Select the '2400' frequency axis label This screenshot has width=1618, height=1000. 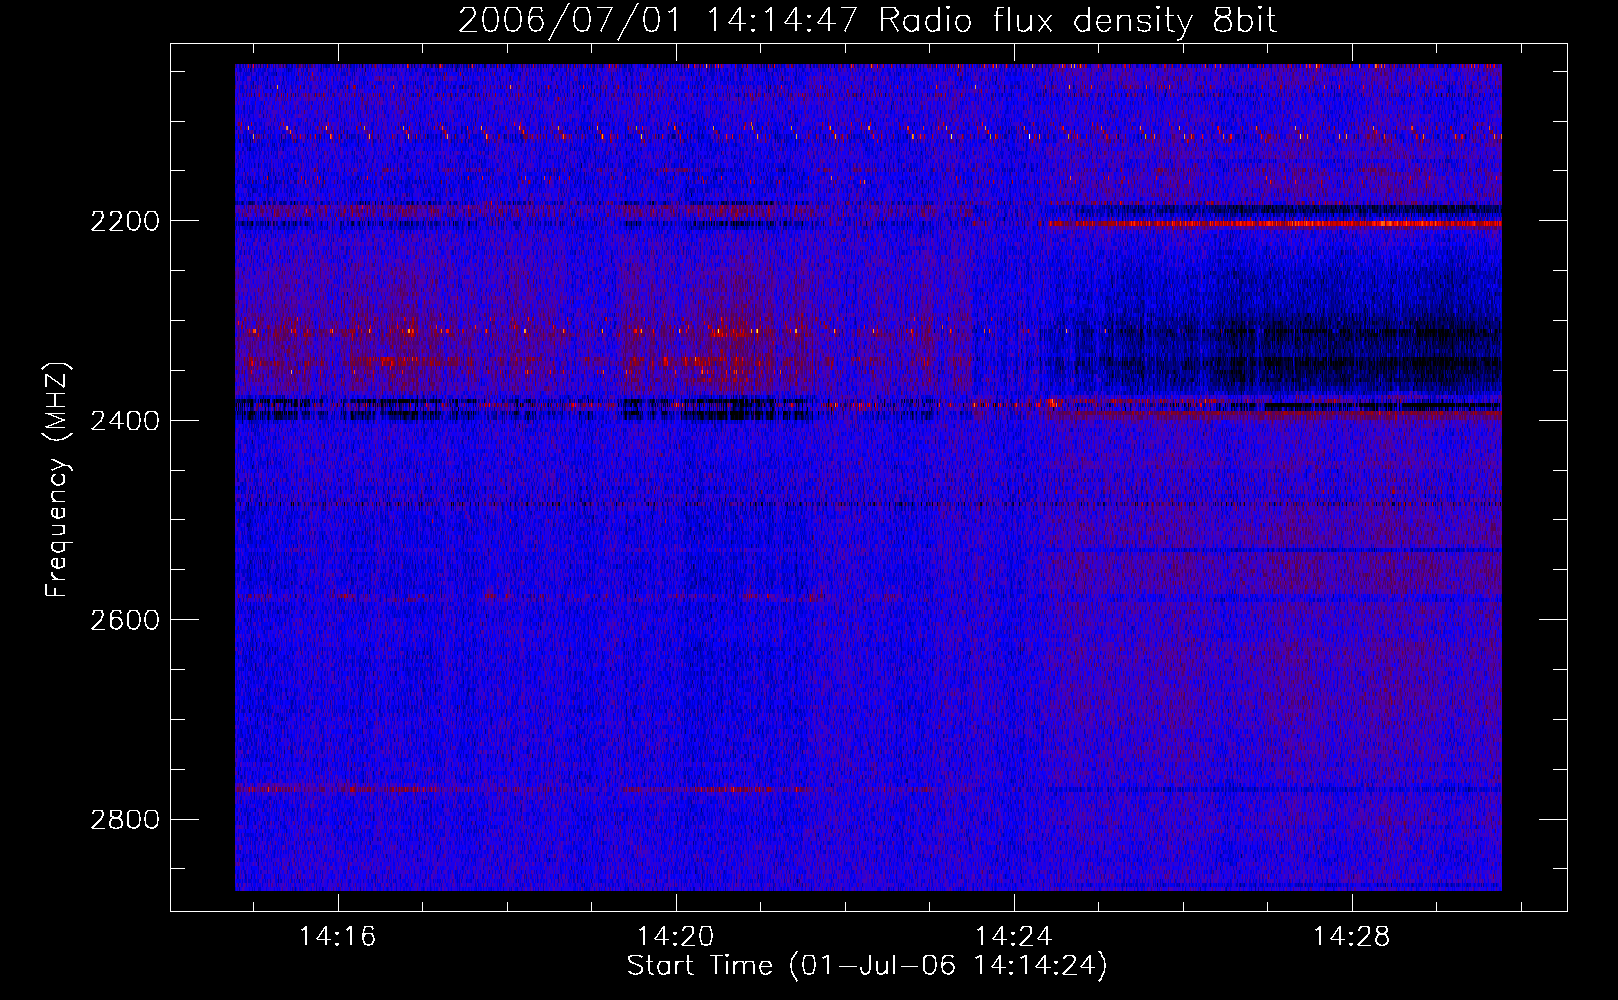pos(125,421)
